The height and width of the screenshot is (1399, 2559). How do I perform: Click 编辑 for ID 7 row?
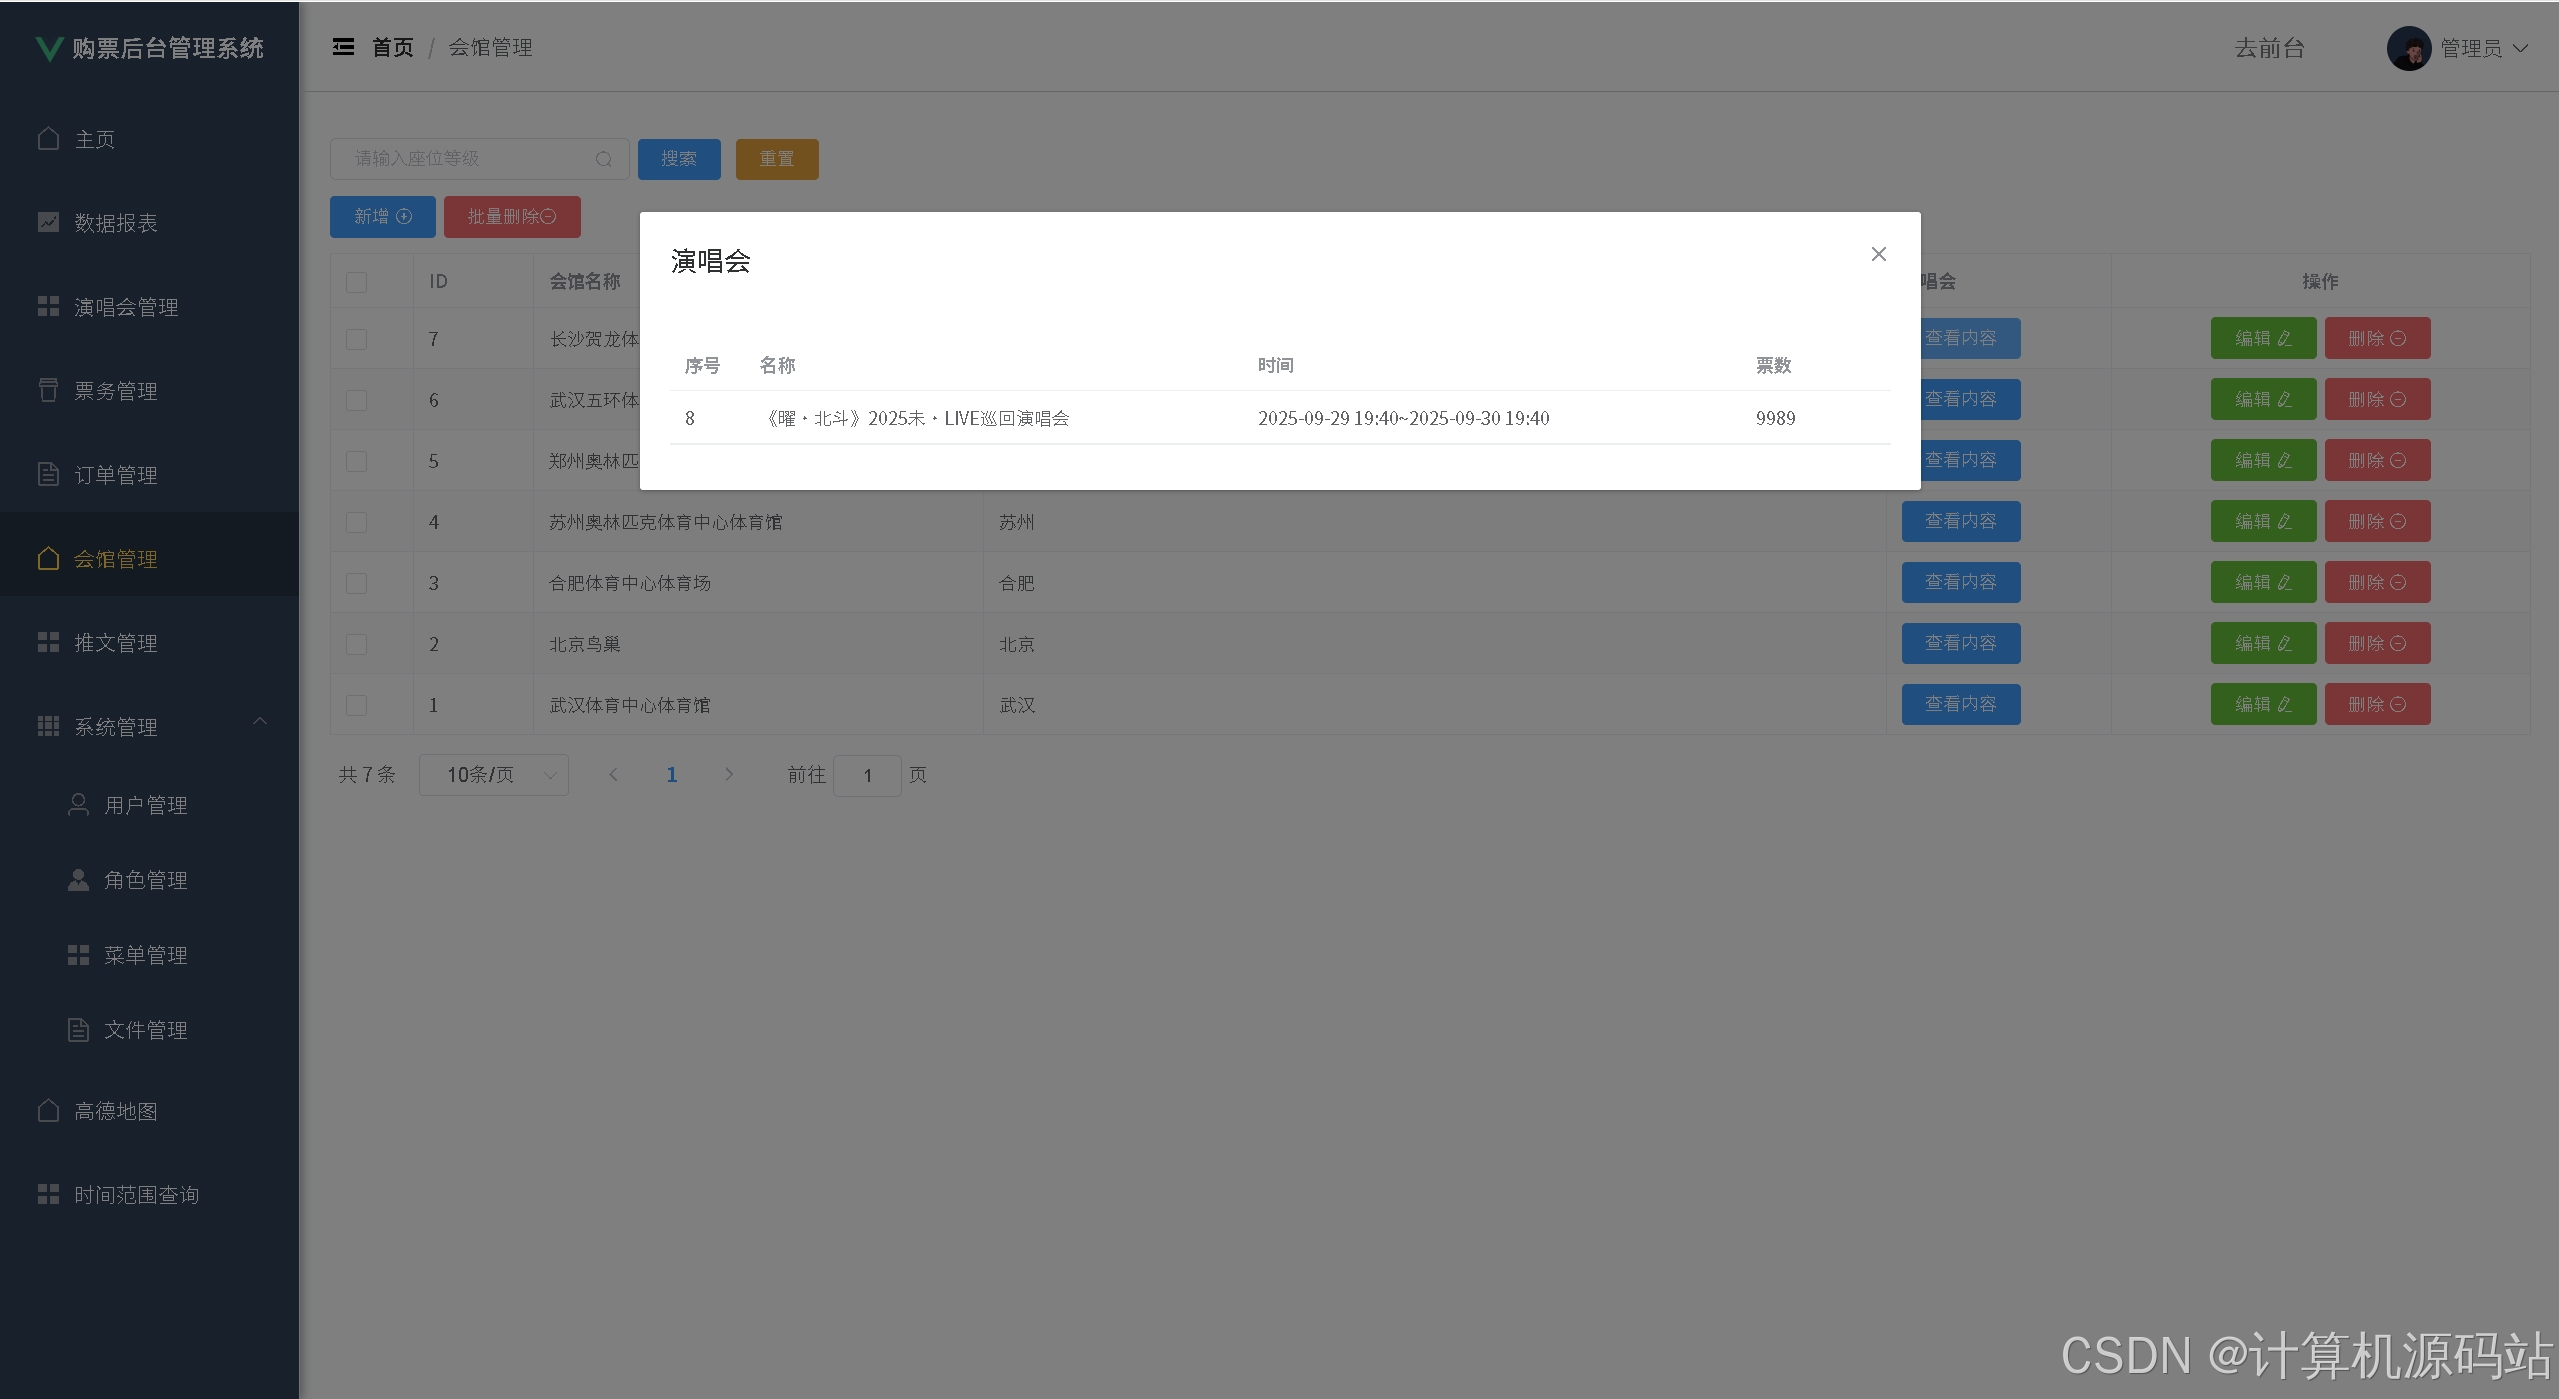click(2263, 338)
